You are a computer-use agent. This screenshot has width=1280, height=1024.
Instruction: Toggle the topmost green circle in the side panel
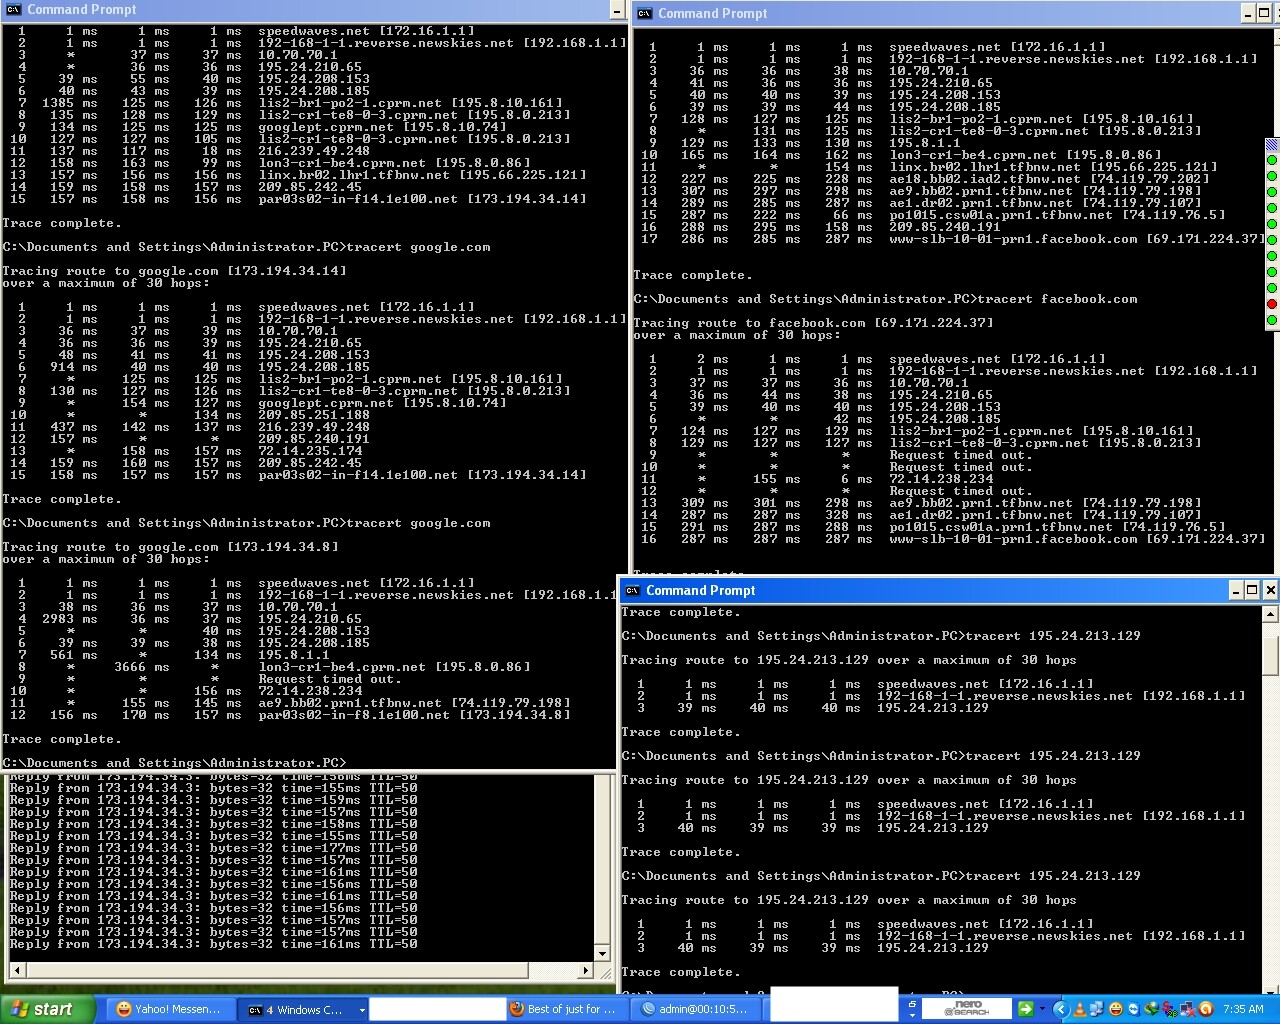click(1272, 160)
